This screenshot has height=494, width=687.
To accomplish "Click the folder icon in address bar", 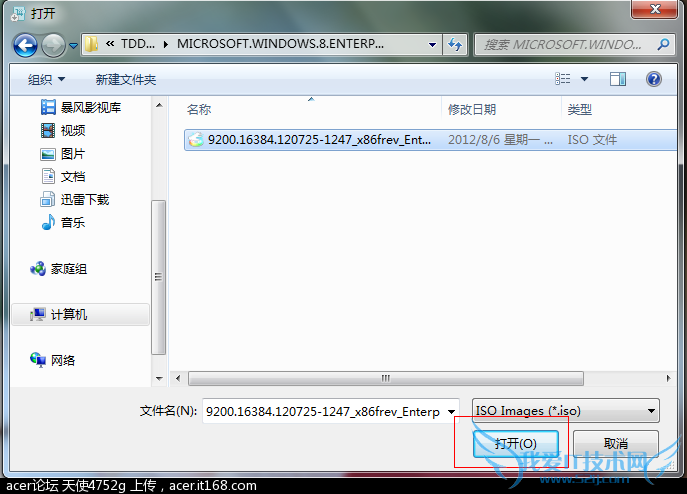I will (91, 44).
